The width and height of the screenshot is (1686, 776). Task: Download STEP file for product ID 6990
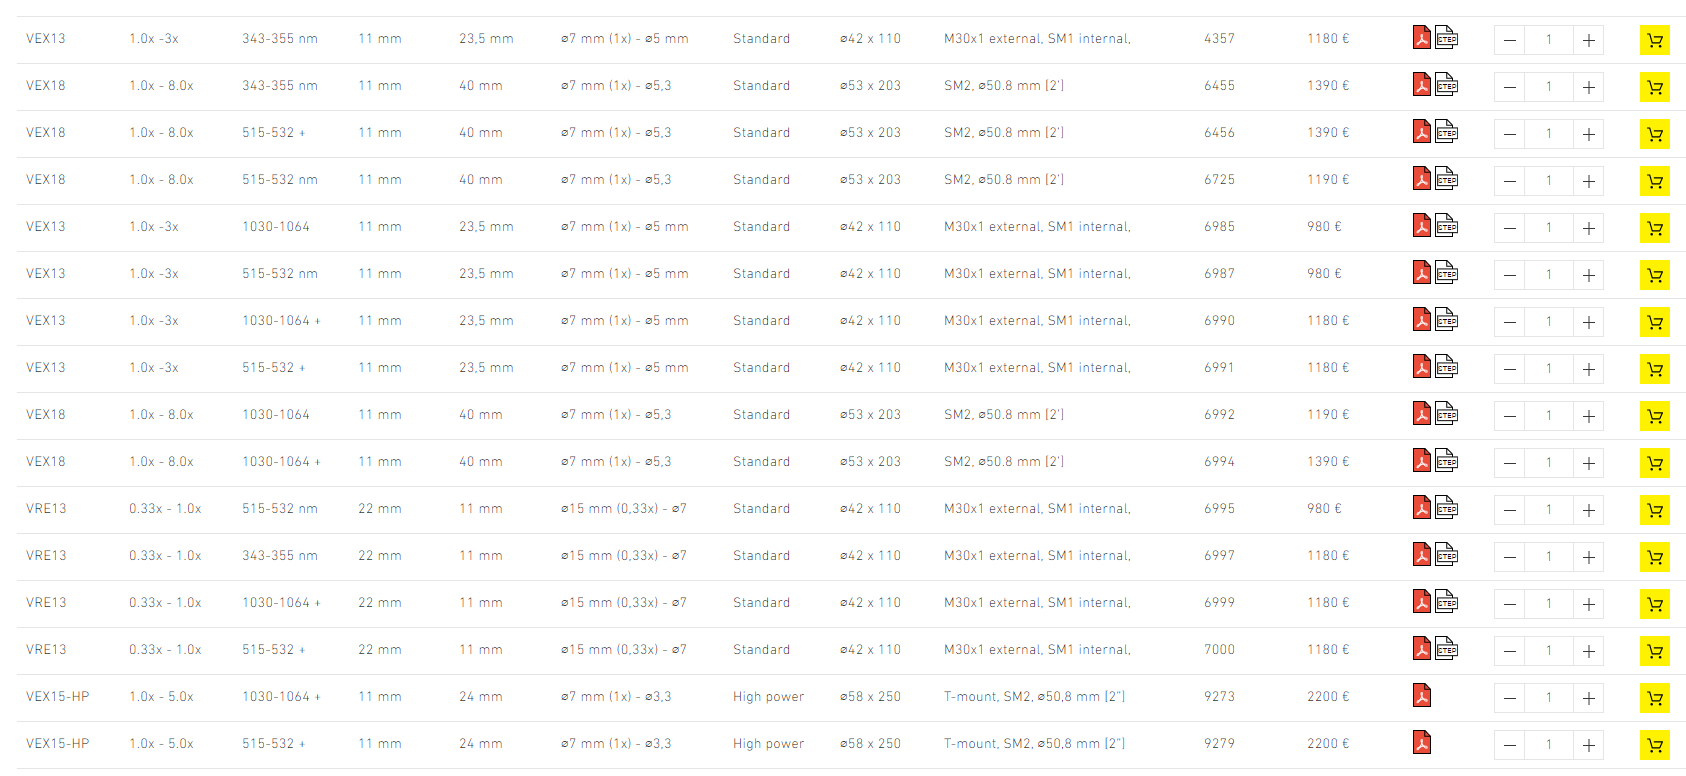pos(1446,320)
